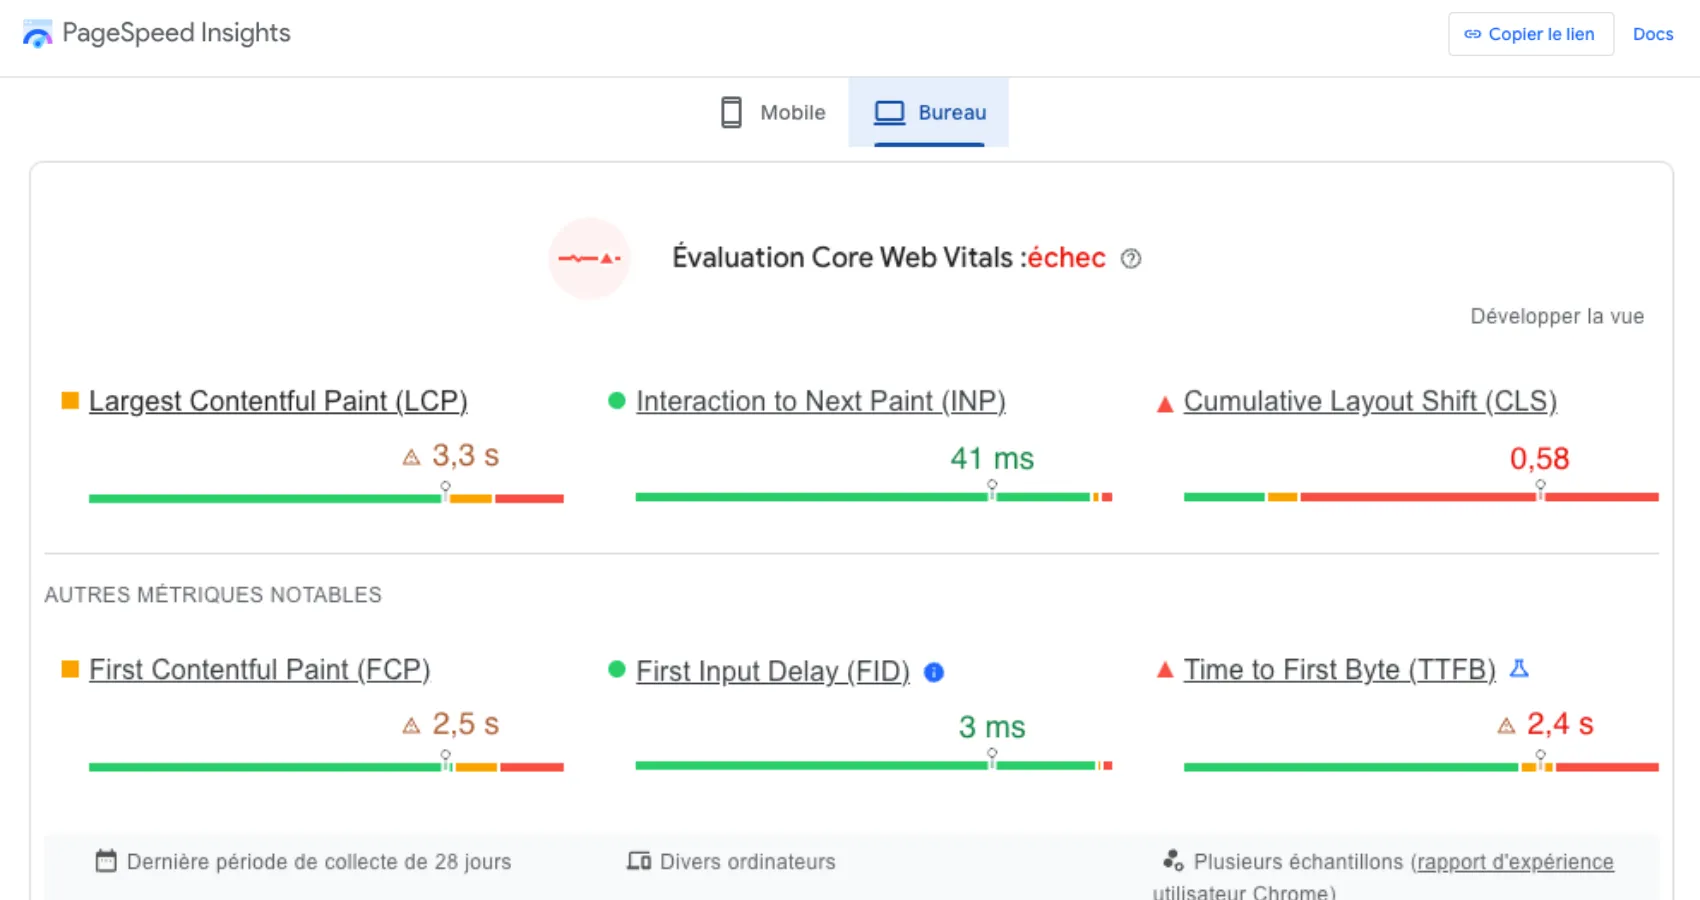Click the INP distribution bar marker

[x=992, y=490]
